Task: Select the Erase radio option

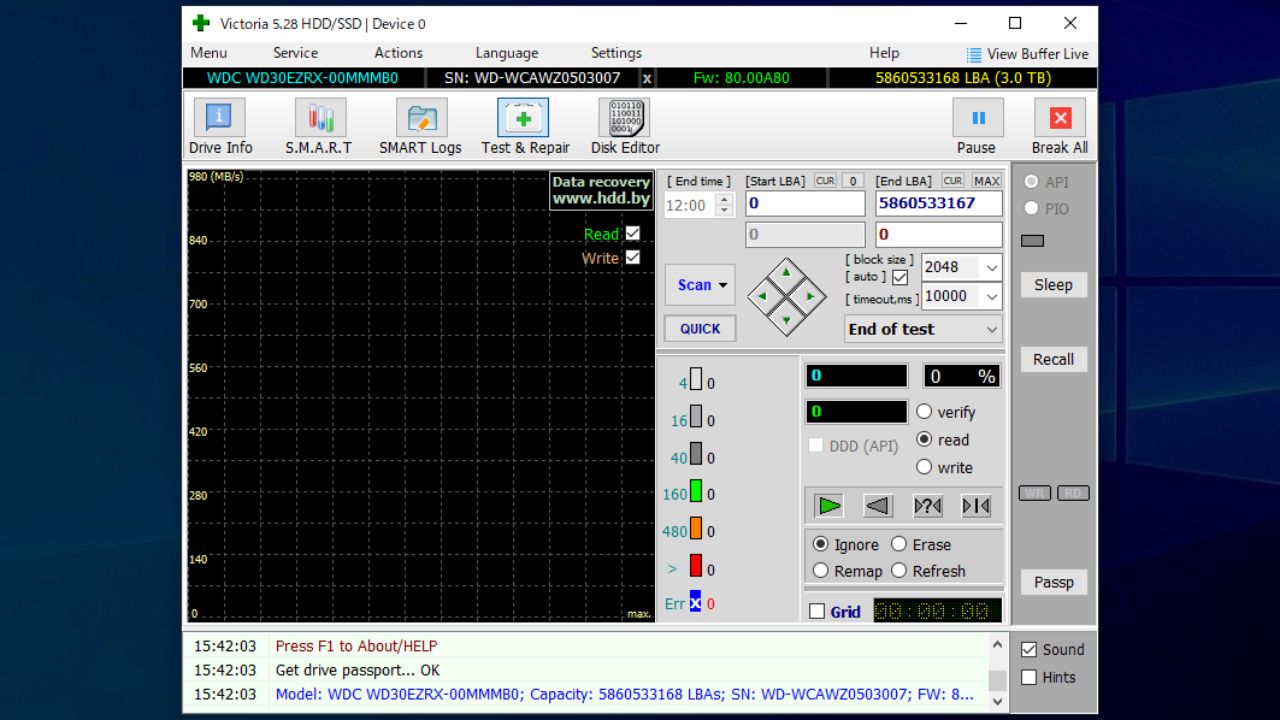Action: click(899, 544)
